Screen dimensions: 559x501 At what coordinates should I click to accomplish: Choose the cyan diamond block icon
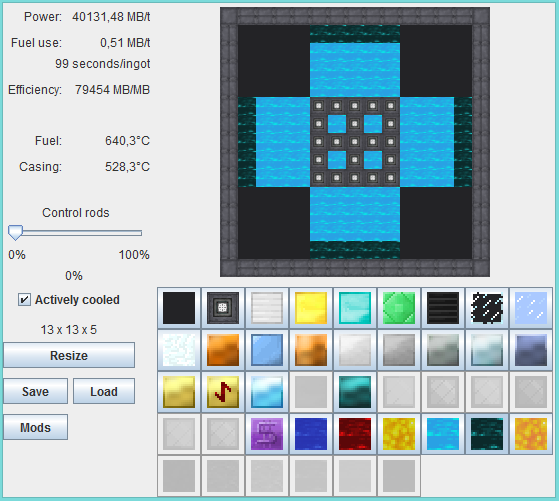[x=355, y=308]
